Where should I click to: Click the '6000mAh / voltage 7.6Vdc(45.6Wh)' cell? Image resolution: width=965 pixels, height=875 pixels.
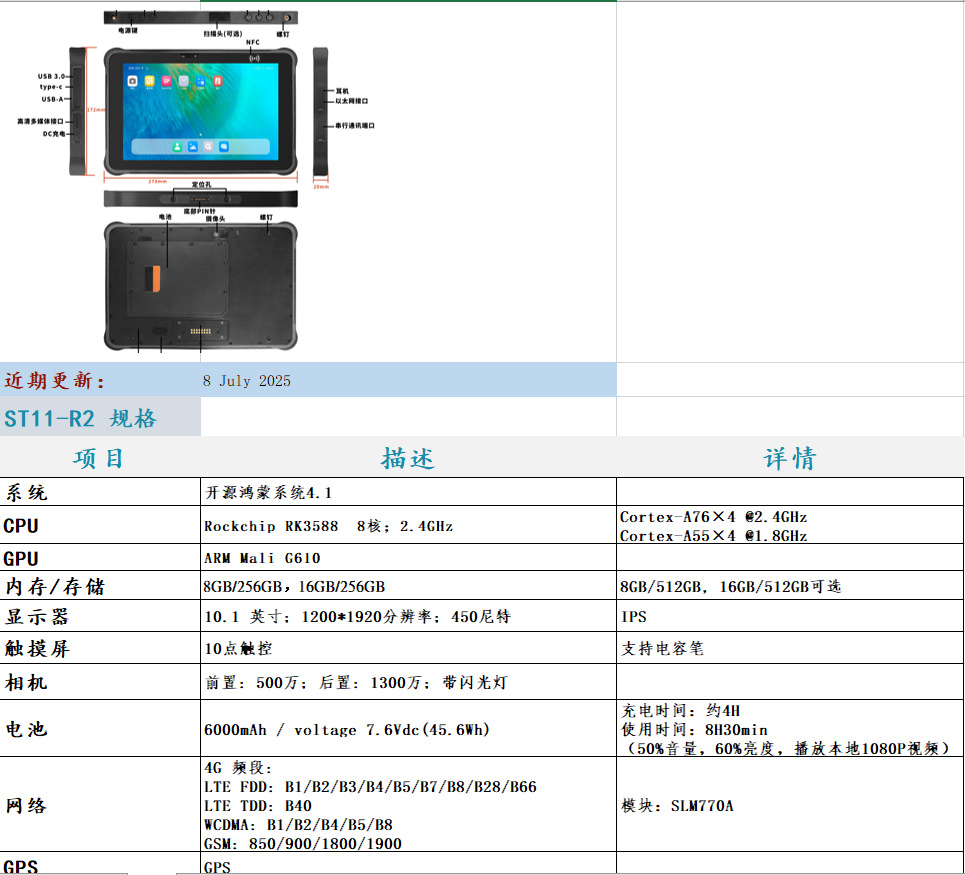408,729
